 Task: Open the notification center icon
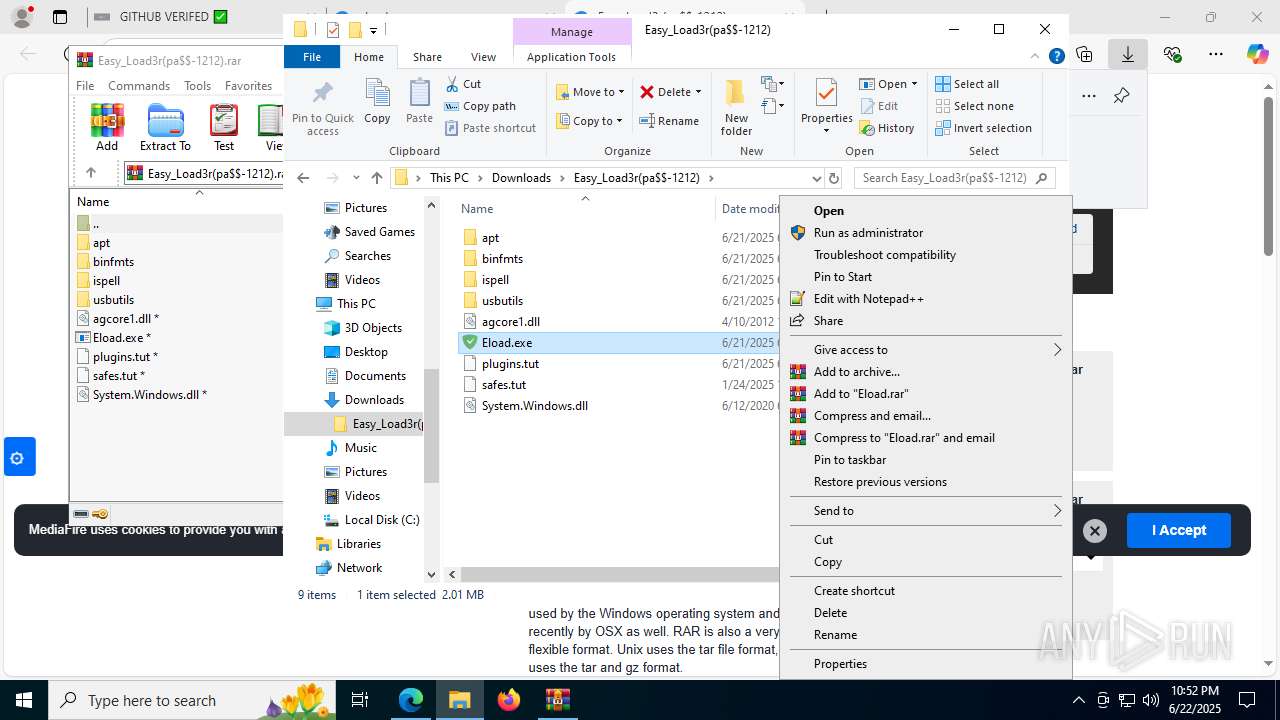1247,700
